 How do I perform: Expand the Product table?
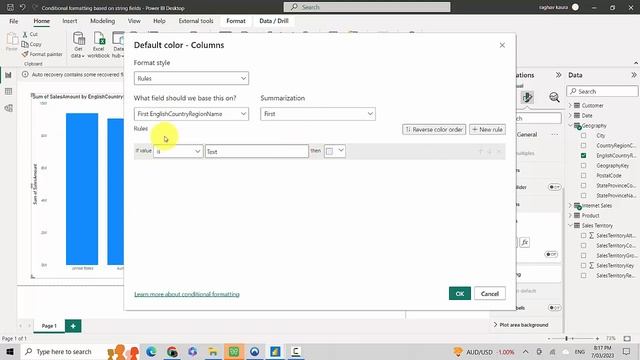tap(571, 216)
